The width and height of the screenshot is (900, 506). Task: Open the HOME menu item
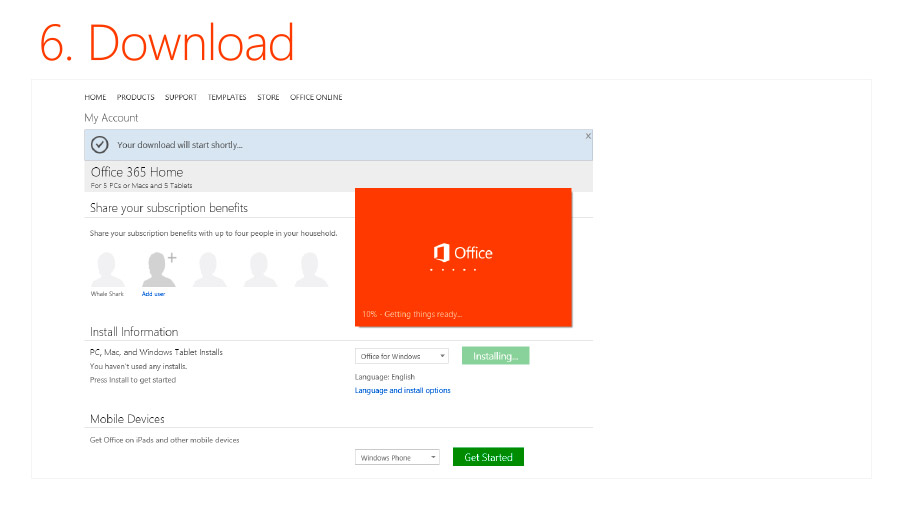click(x=95, y=98)
